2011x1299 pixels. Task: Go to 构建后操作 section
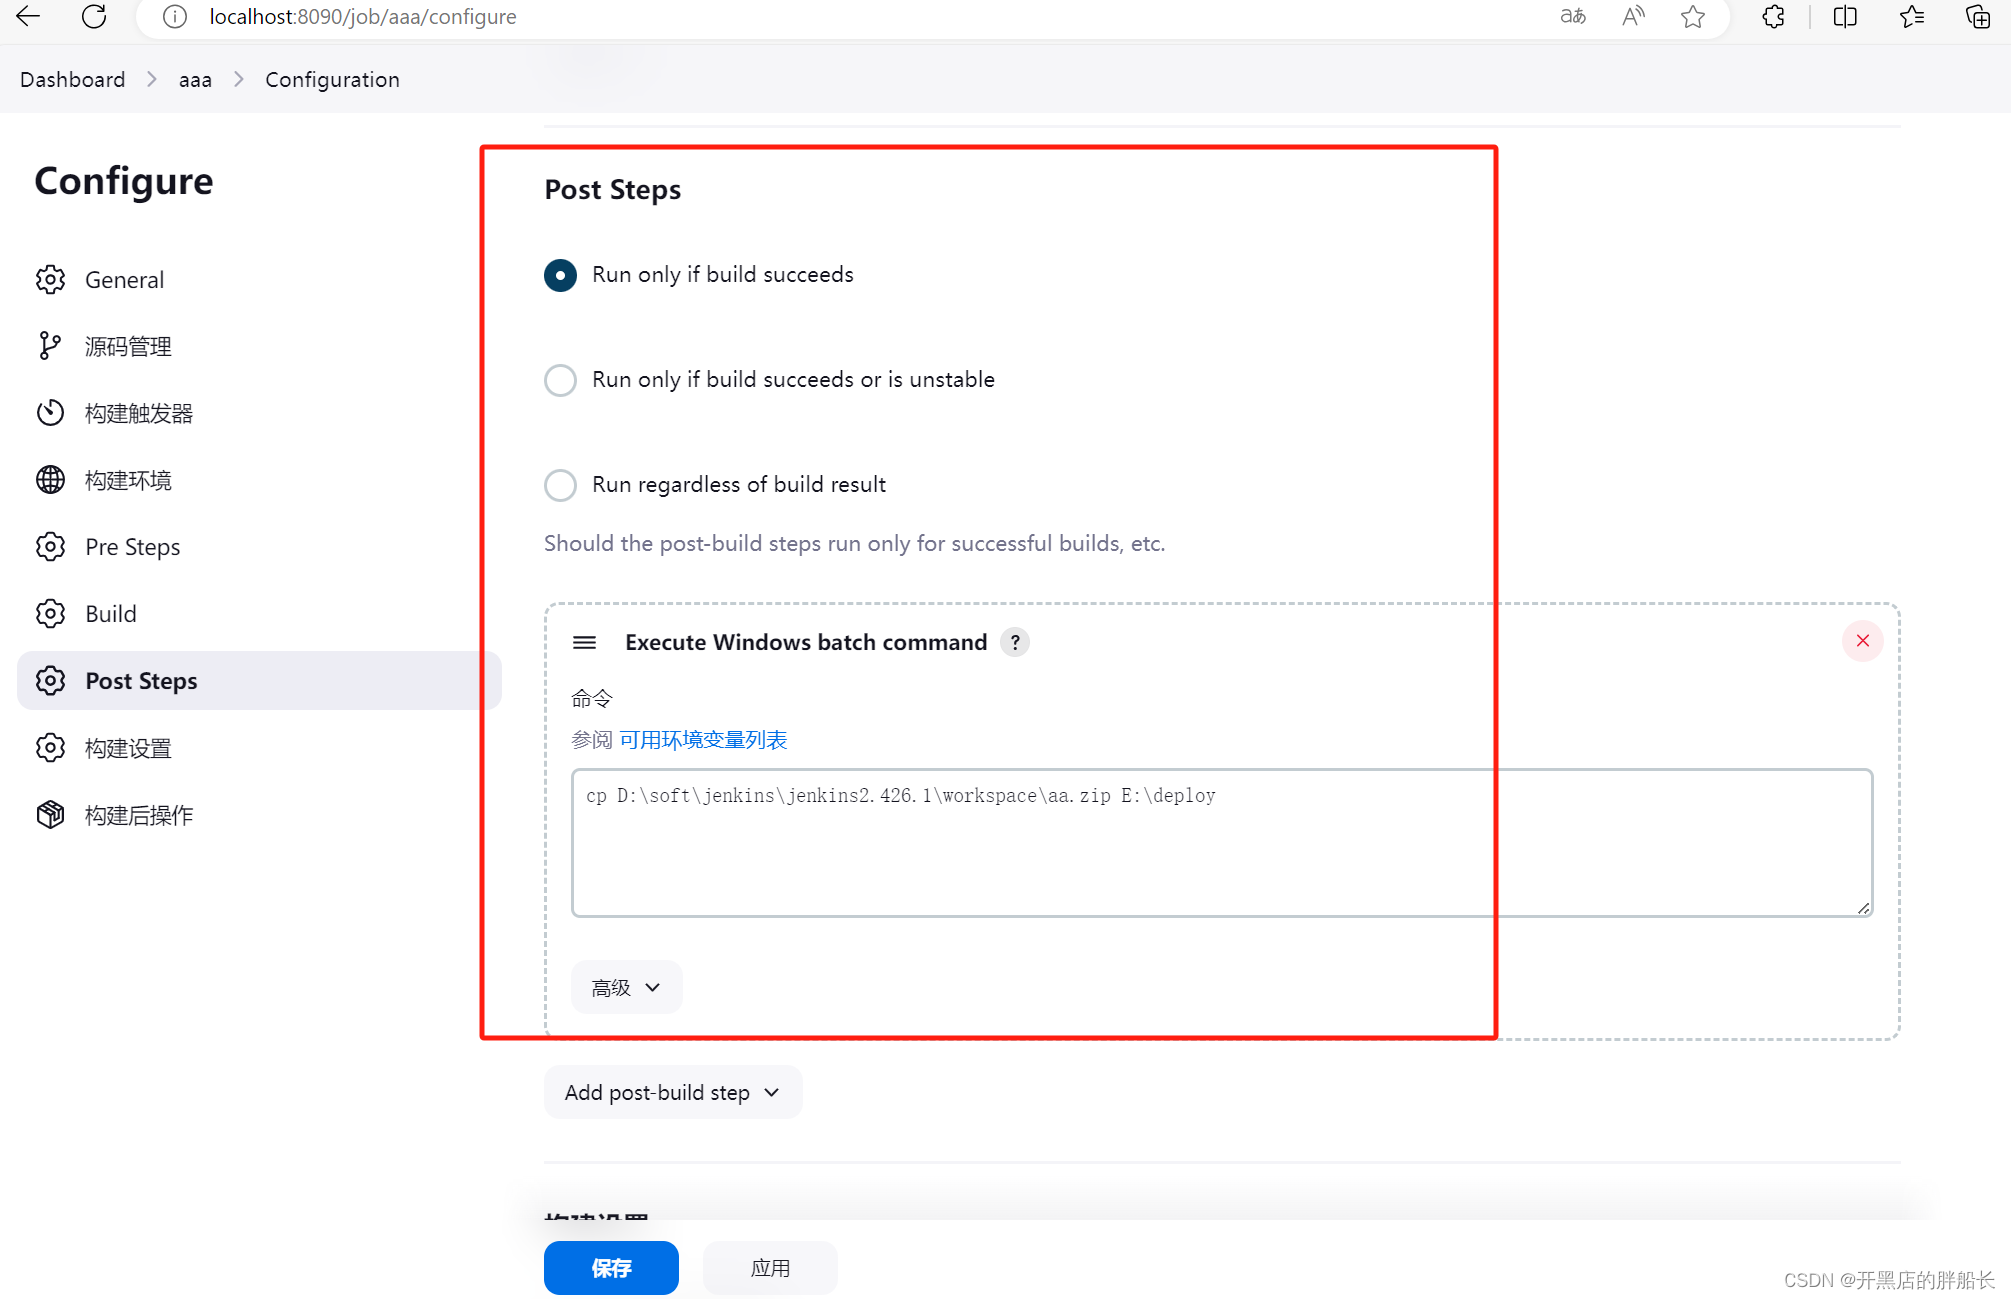pos(259,815)
